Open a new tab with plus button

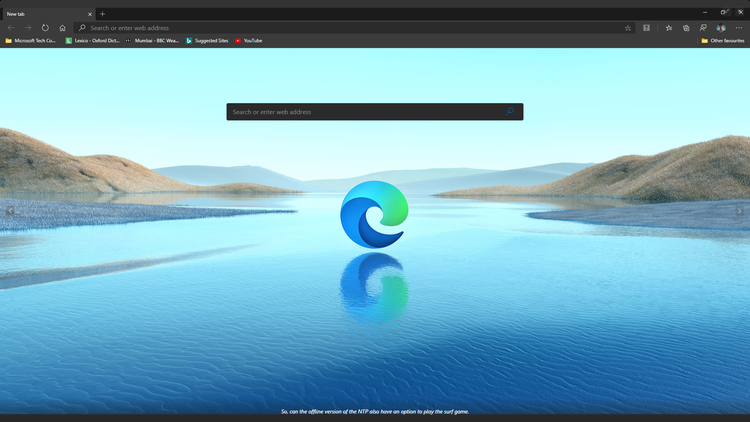point(102,14)
